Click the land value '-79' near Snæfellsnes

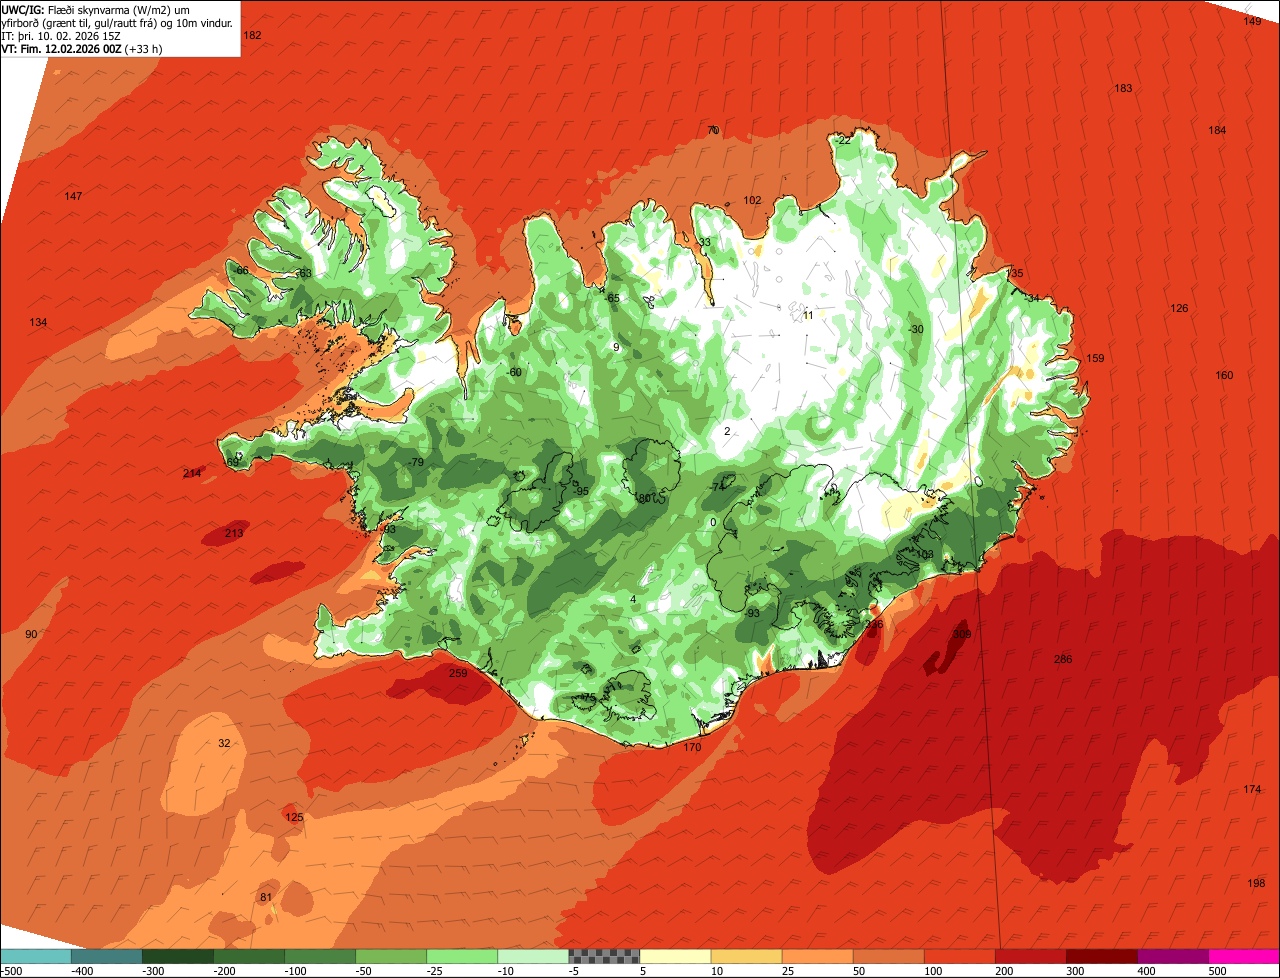[x=416, y=462]
